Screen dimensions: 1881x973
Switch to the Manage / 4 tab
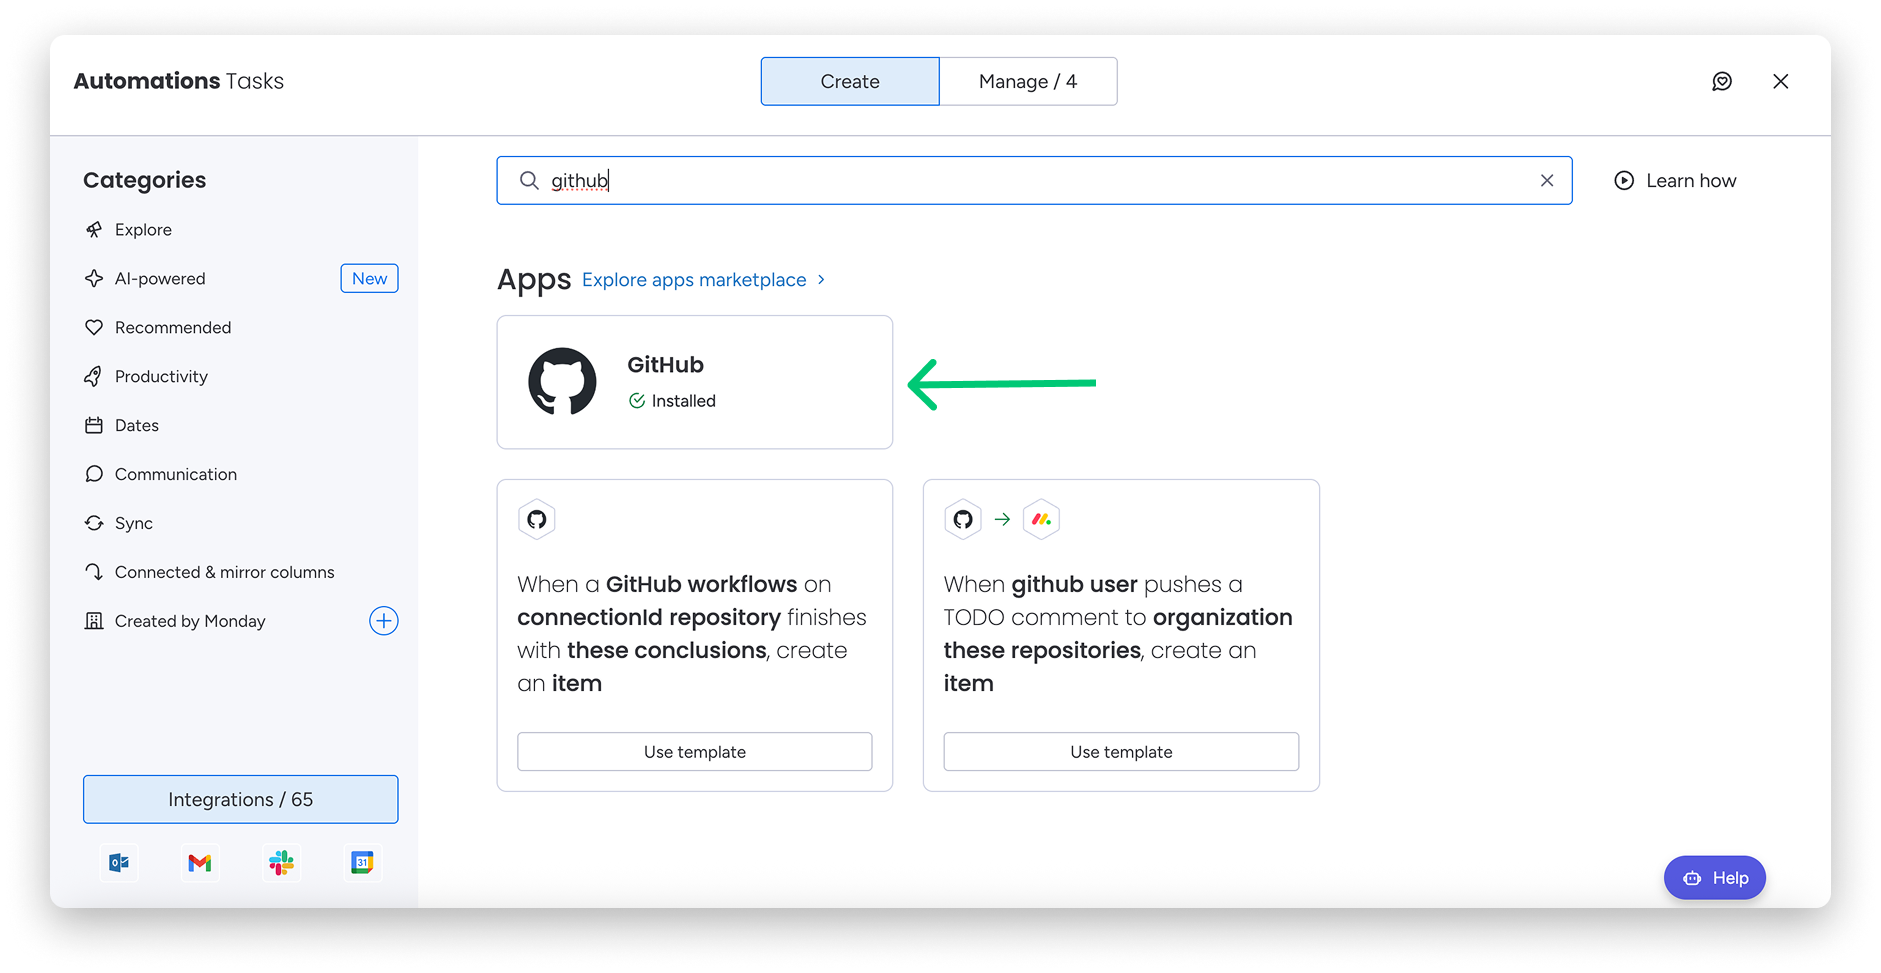pyautogui.click(x=1028, y=81)
